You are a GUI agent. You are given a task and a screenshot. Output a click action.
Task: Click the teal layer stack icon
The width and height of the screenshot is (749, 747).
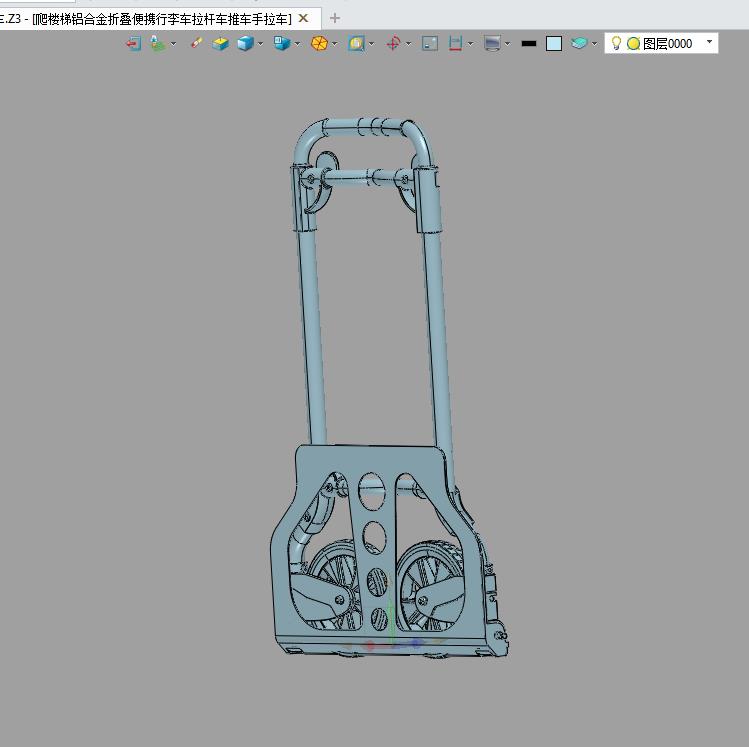coord(579,43)
